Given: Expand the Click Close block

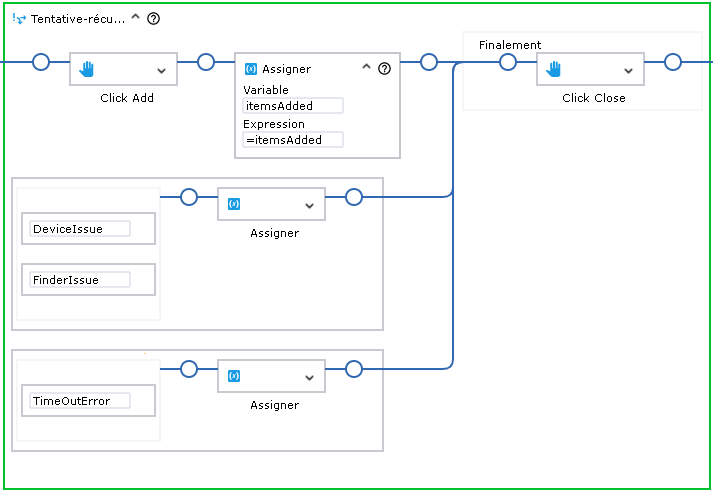Looking at the screenshot, I should (628, 70).
